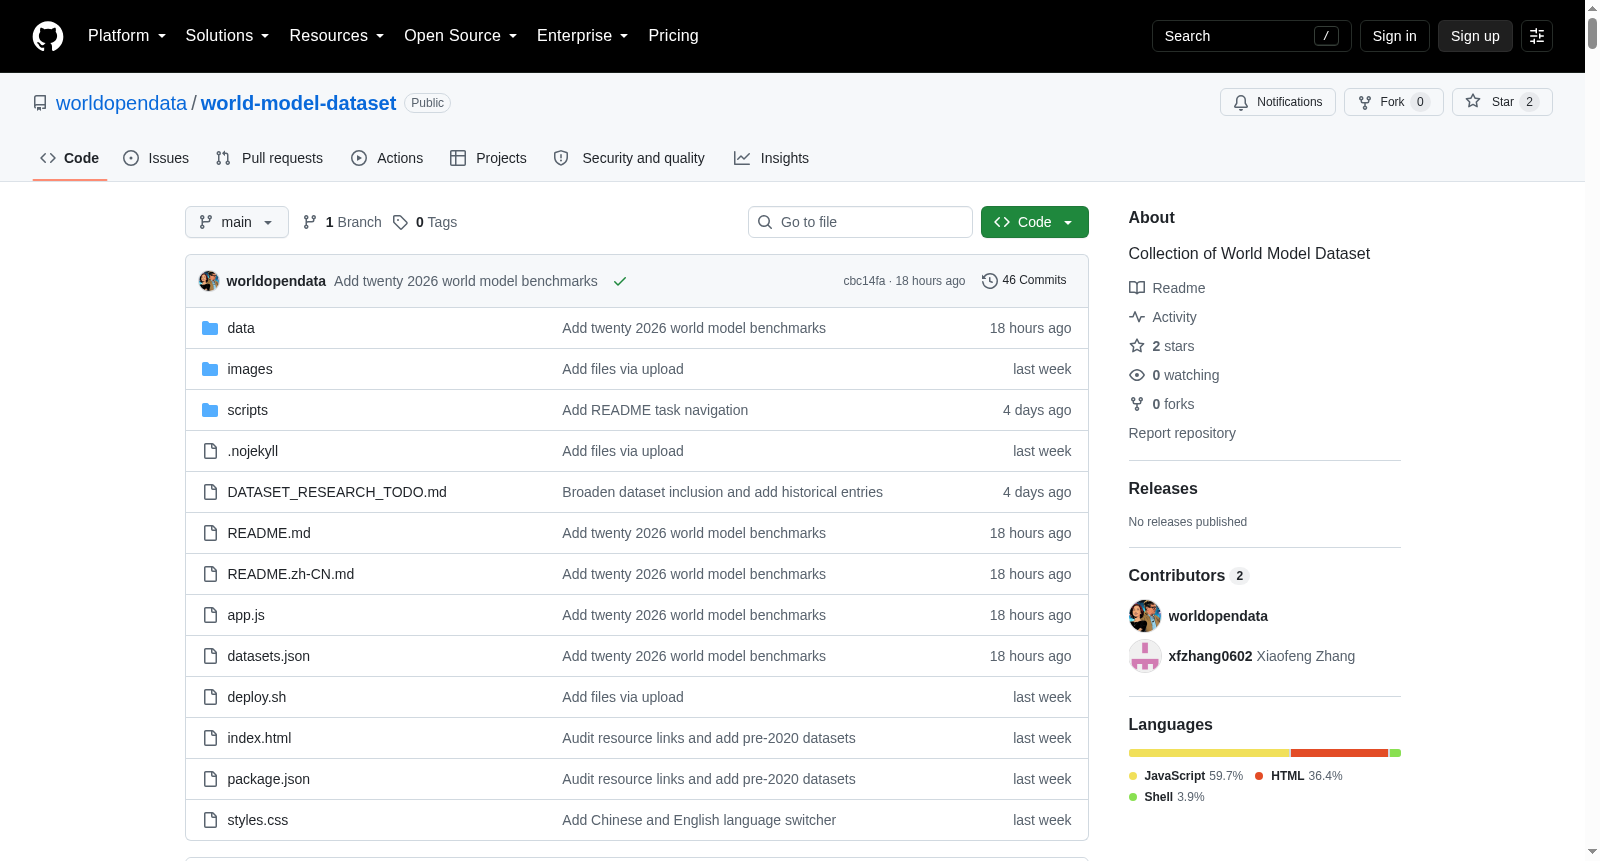
Task: Click the worldopendata contributor name in sidebar
Action: [1218, 616]
